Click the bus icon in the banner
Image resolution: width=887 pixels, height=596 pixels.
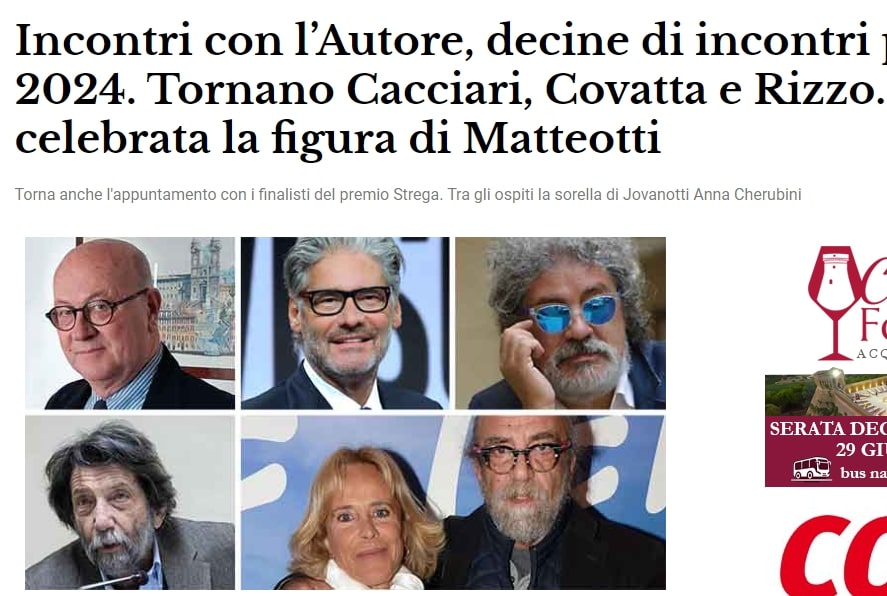click(x=812, y=469)
